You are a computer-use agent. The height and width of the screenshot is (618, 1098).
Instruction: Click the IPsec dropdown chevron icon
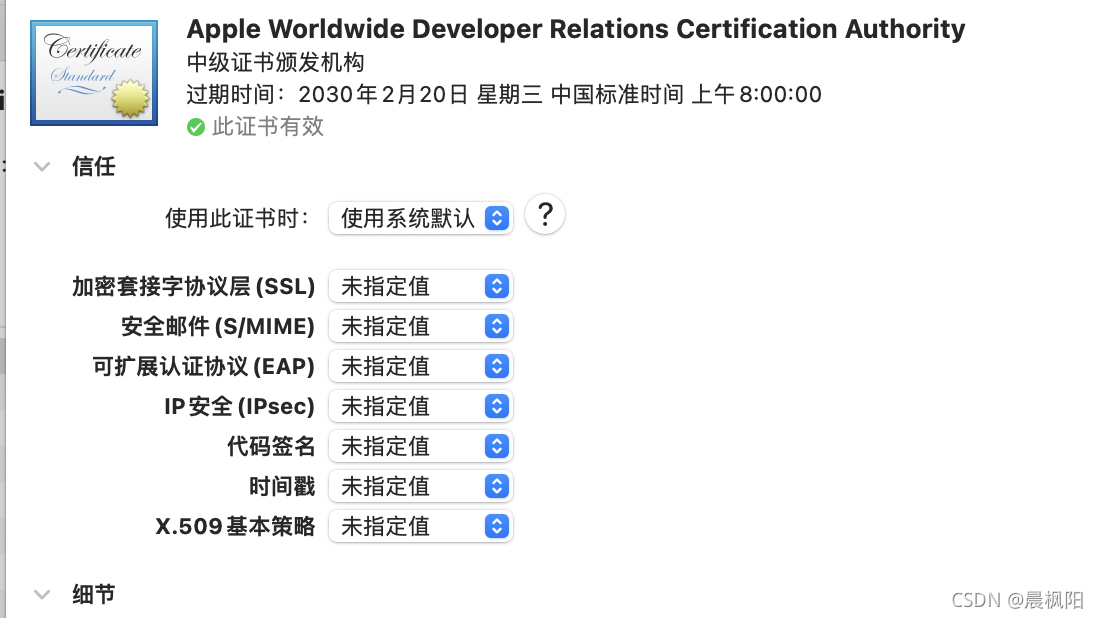[496, 406]
